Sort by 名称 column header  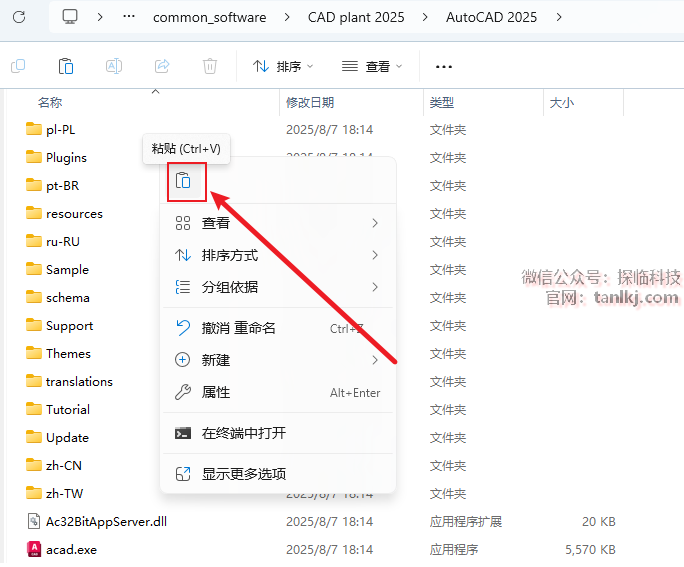point(50,103)
